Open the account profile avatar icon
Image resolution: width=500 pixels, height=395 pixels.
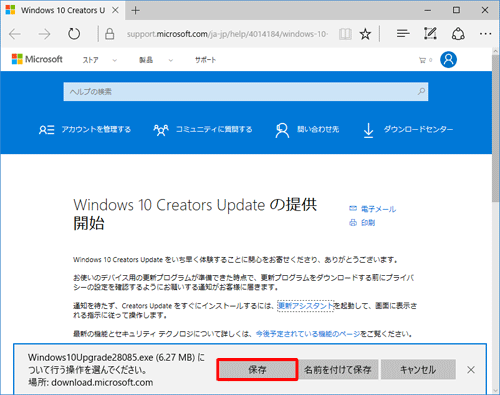[448, 60]
